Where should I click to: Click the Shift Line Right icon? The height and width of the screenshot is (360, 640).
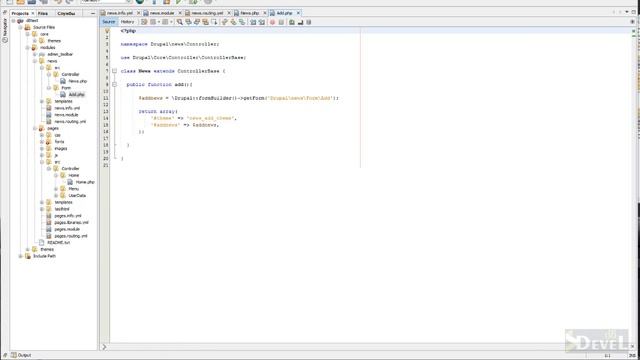[262, 22]
